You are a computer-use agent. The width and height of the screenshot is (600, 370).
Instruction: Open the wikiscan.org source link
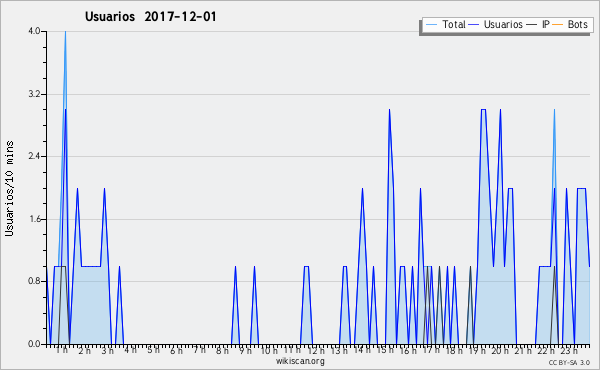click(x=300, y=361)
